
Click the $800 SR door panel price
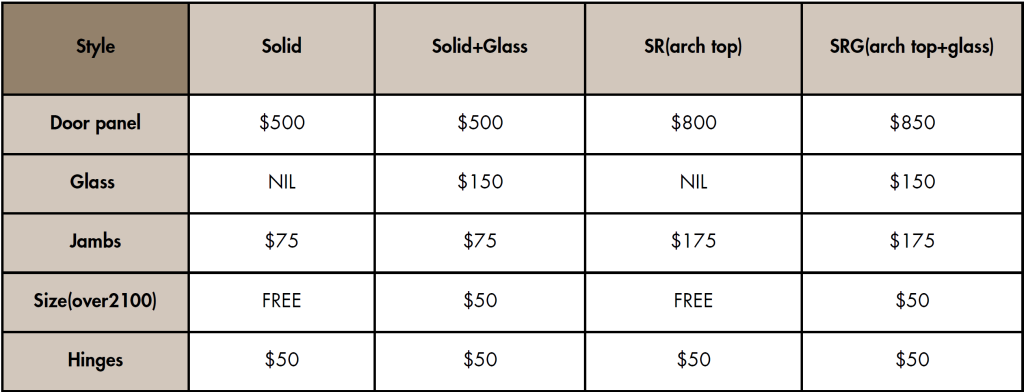tap(693, 123)
